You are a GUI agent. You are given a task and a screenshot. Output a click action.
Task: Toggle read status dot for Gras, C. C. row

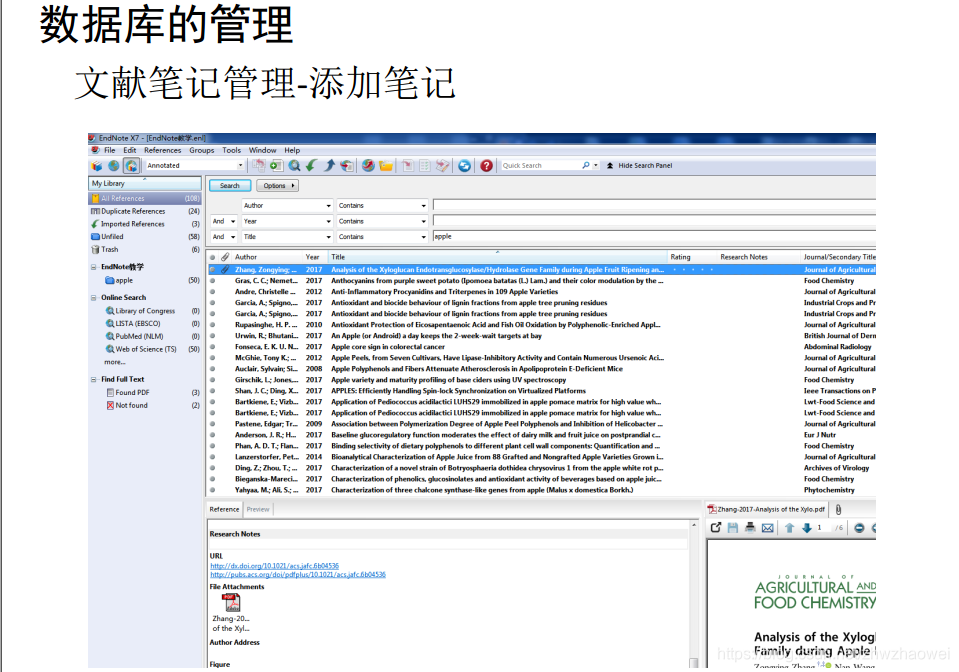pos(213,281)
